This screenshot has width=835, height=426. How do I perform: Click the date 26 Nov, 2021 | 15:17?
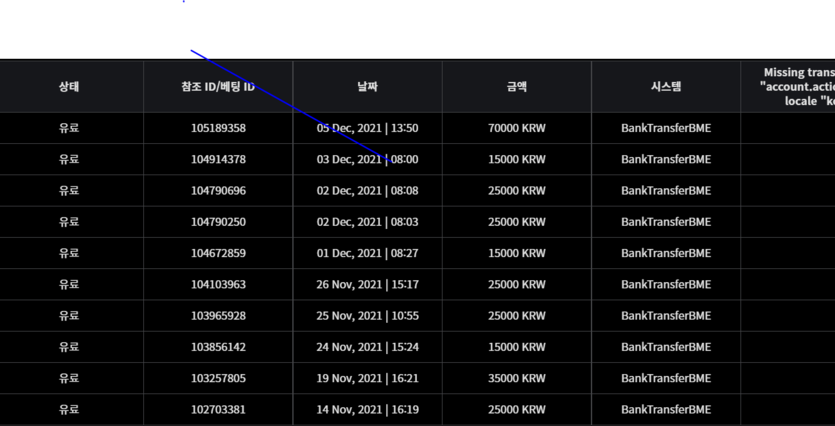coord(367,284)
